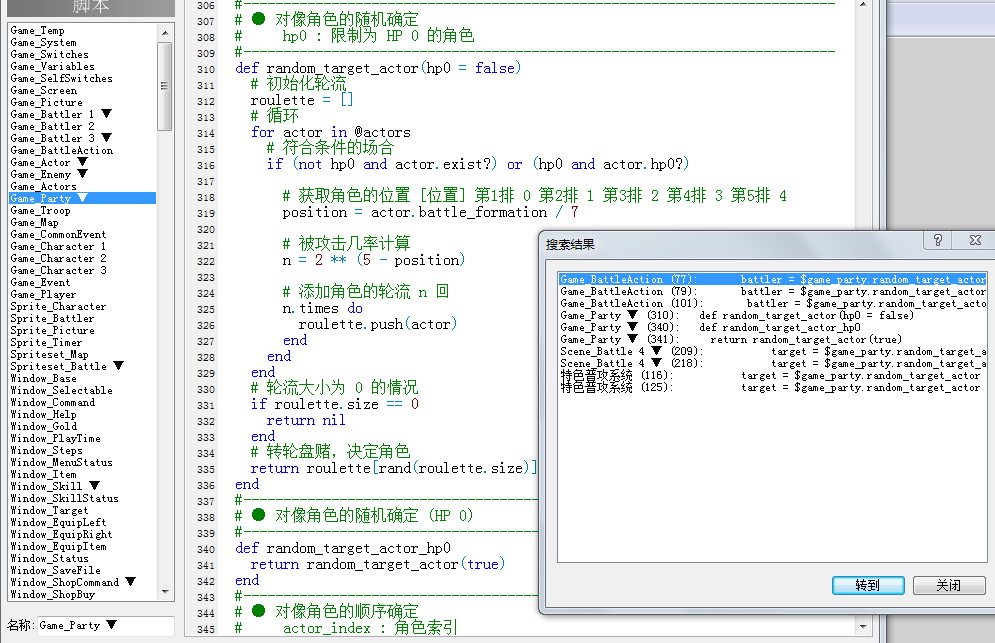Select Game_BattleAction (77) search result row
995x643 pixels.
coord(773,279)
